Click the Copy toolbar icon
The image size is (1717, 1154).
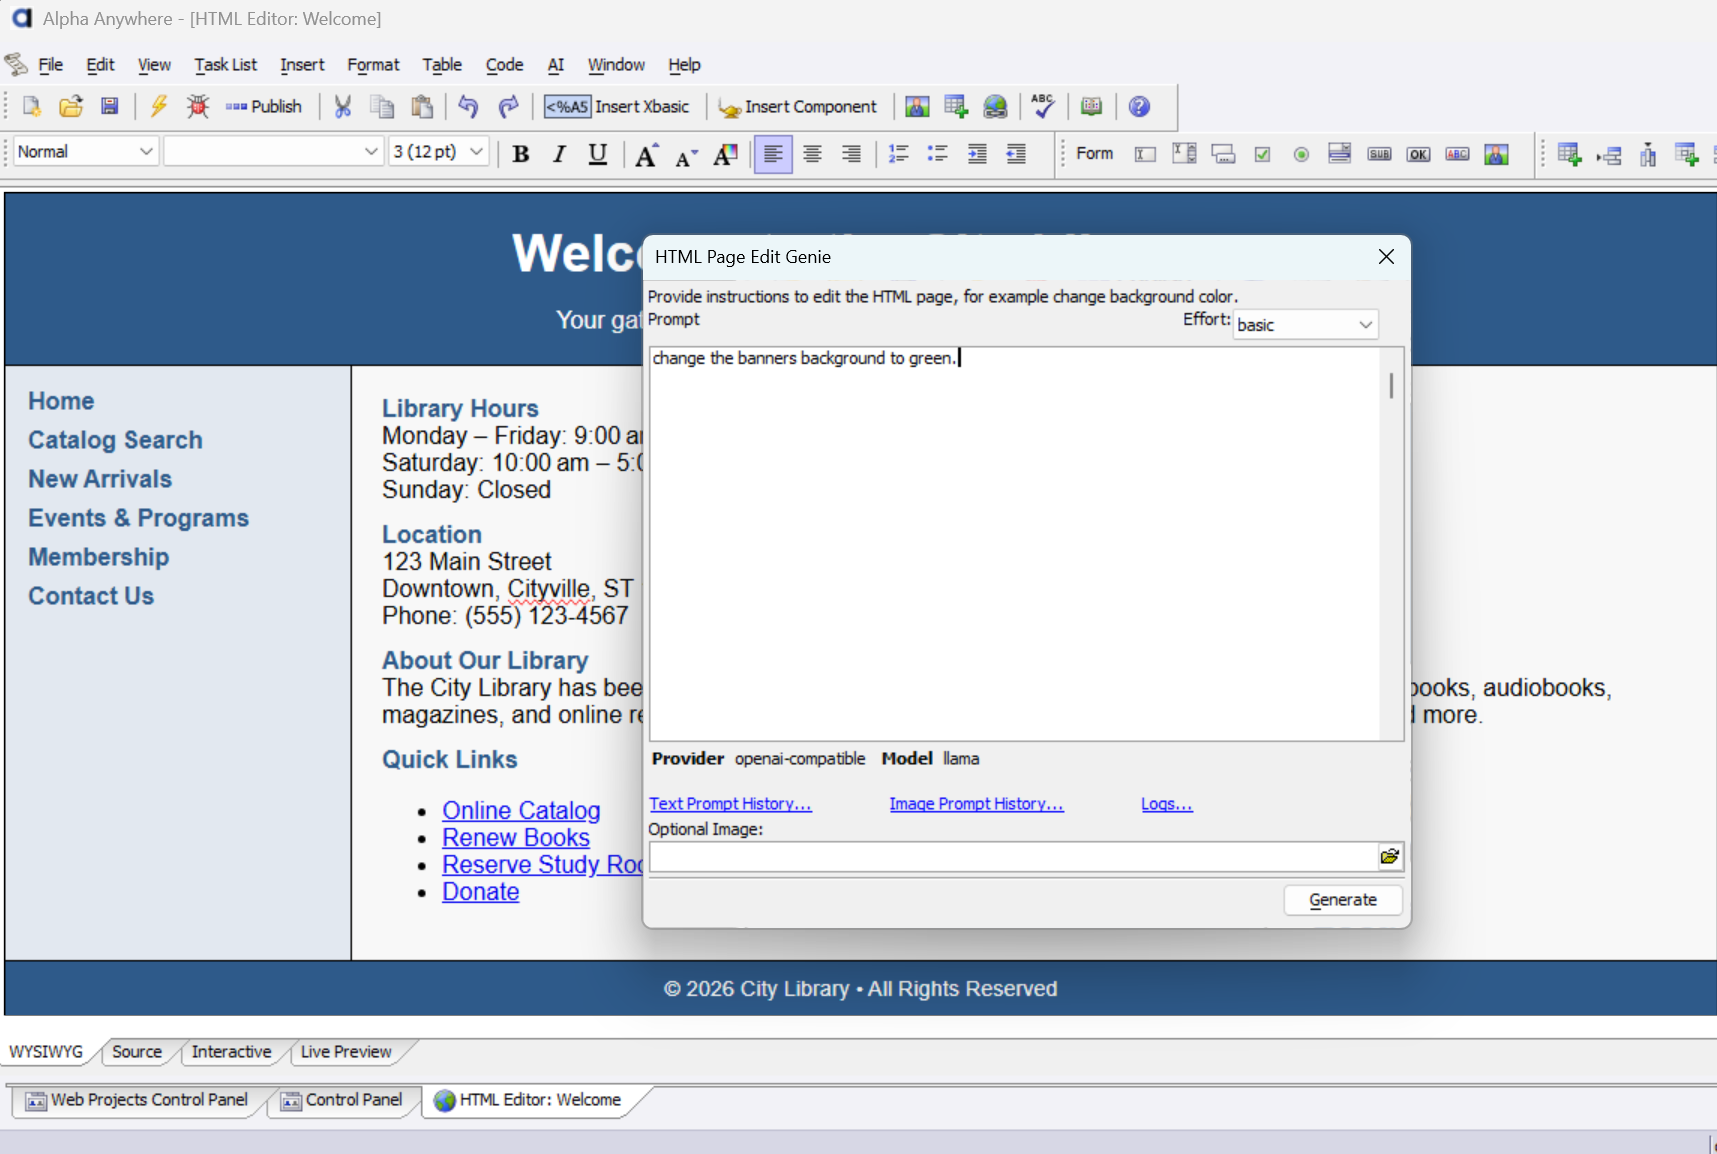pyautogui.click(x=382, y=107)
